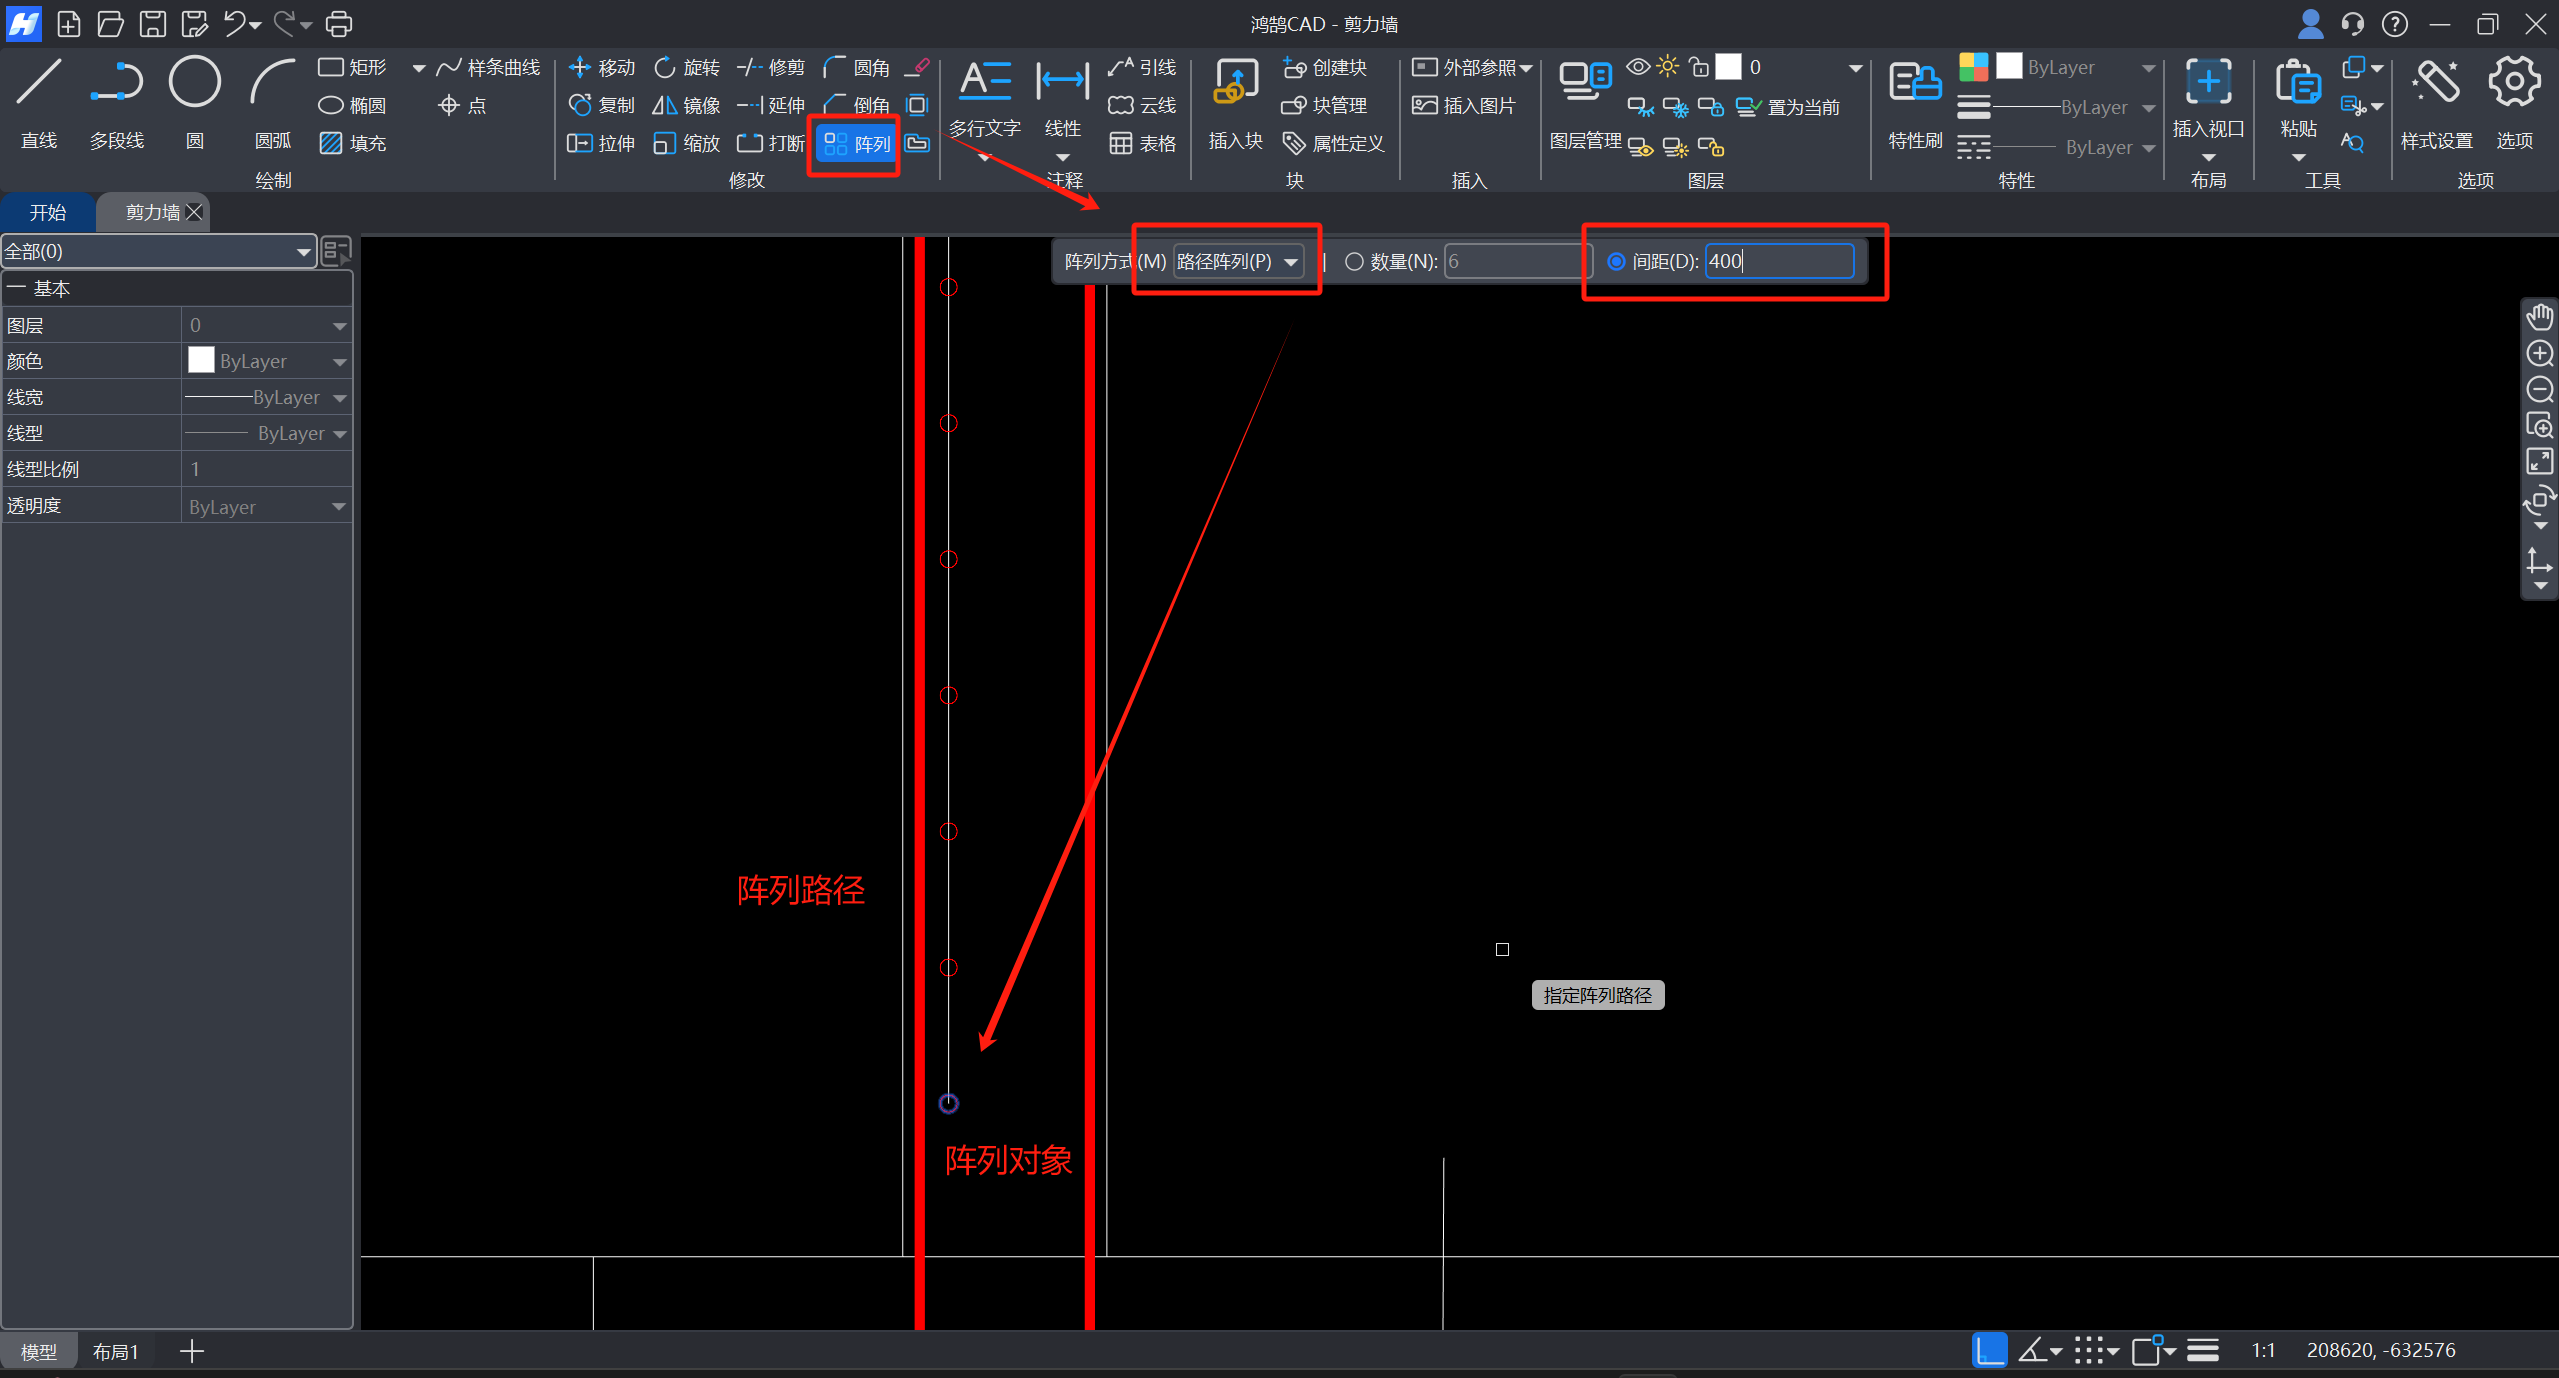Click the 填充 hatch fill tool

[353, 143]
